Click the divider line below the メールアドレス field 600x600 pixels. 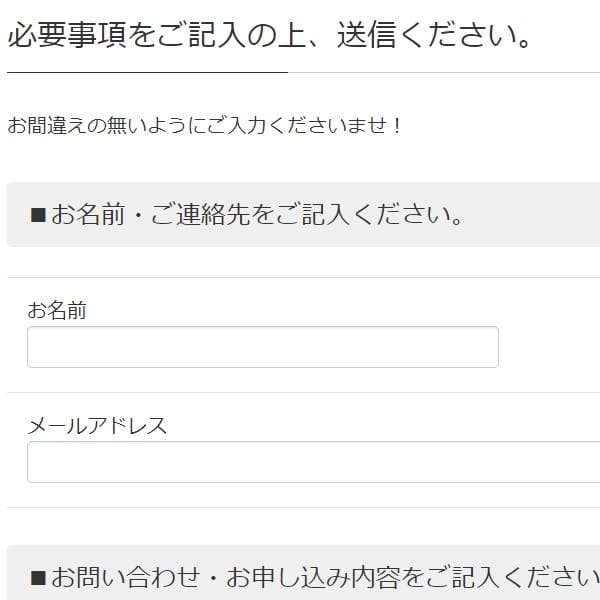(x=304, y=507)
